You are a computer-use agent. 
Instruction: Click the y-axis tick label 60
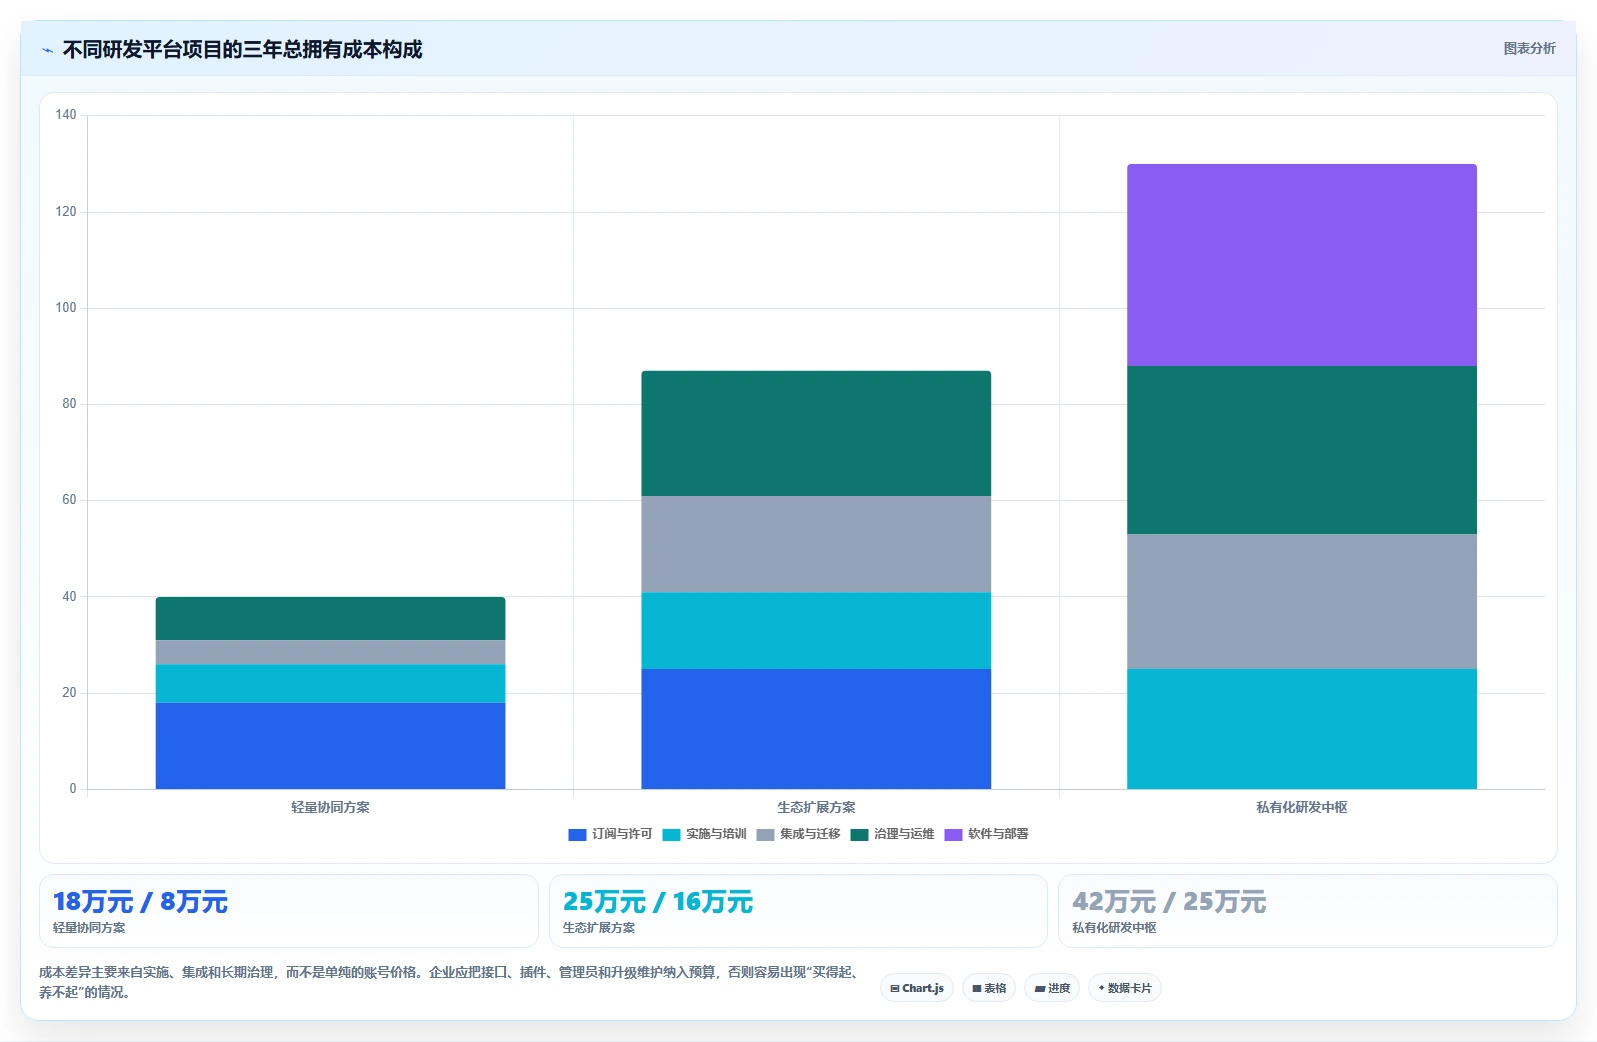coord(69,500)
